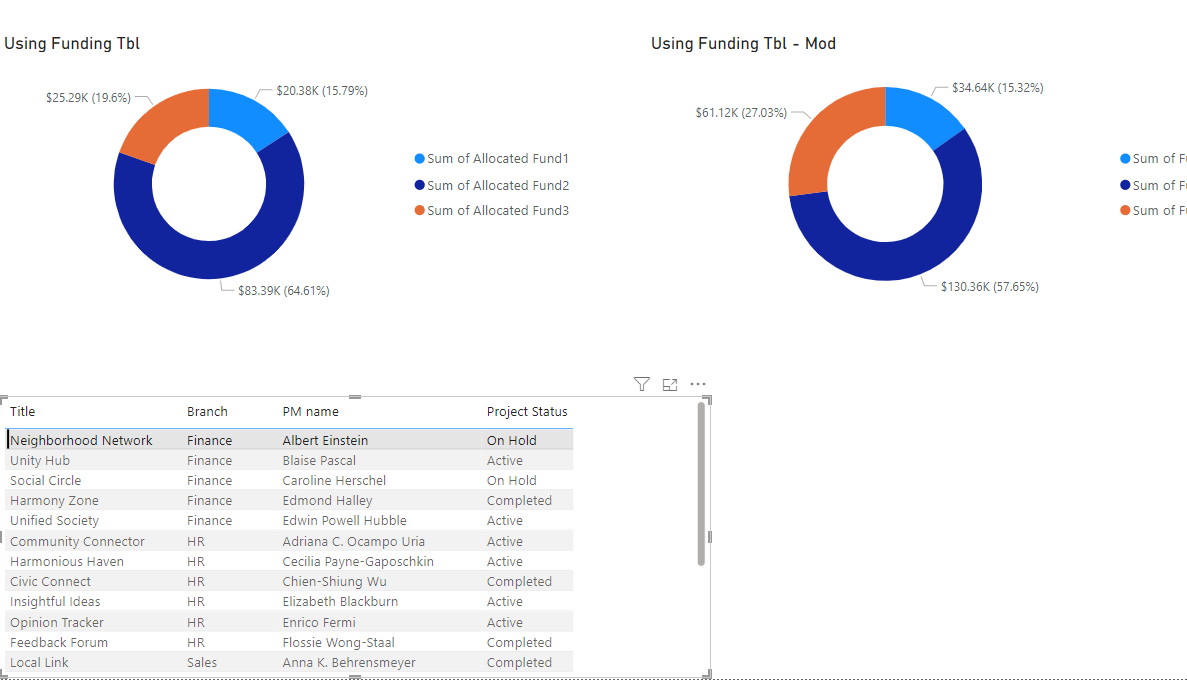The width and height of the screenshot is (1187, 680).
Task: Select the 'Local Link' table cell
Action: point(39,662)
